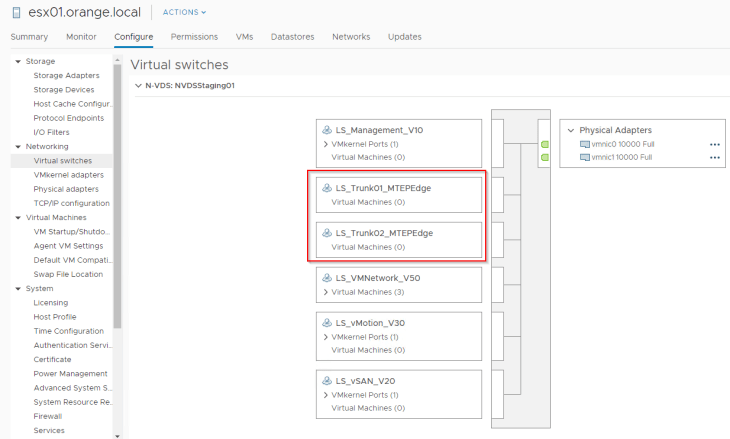Select VMkernel adapters in the sidebar
The image size is (730, 439).
click(69, 175)
